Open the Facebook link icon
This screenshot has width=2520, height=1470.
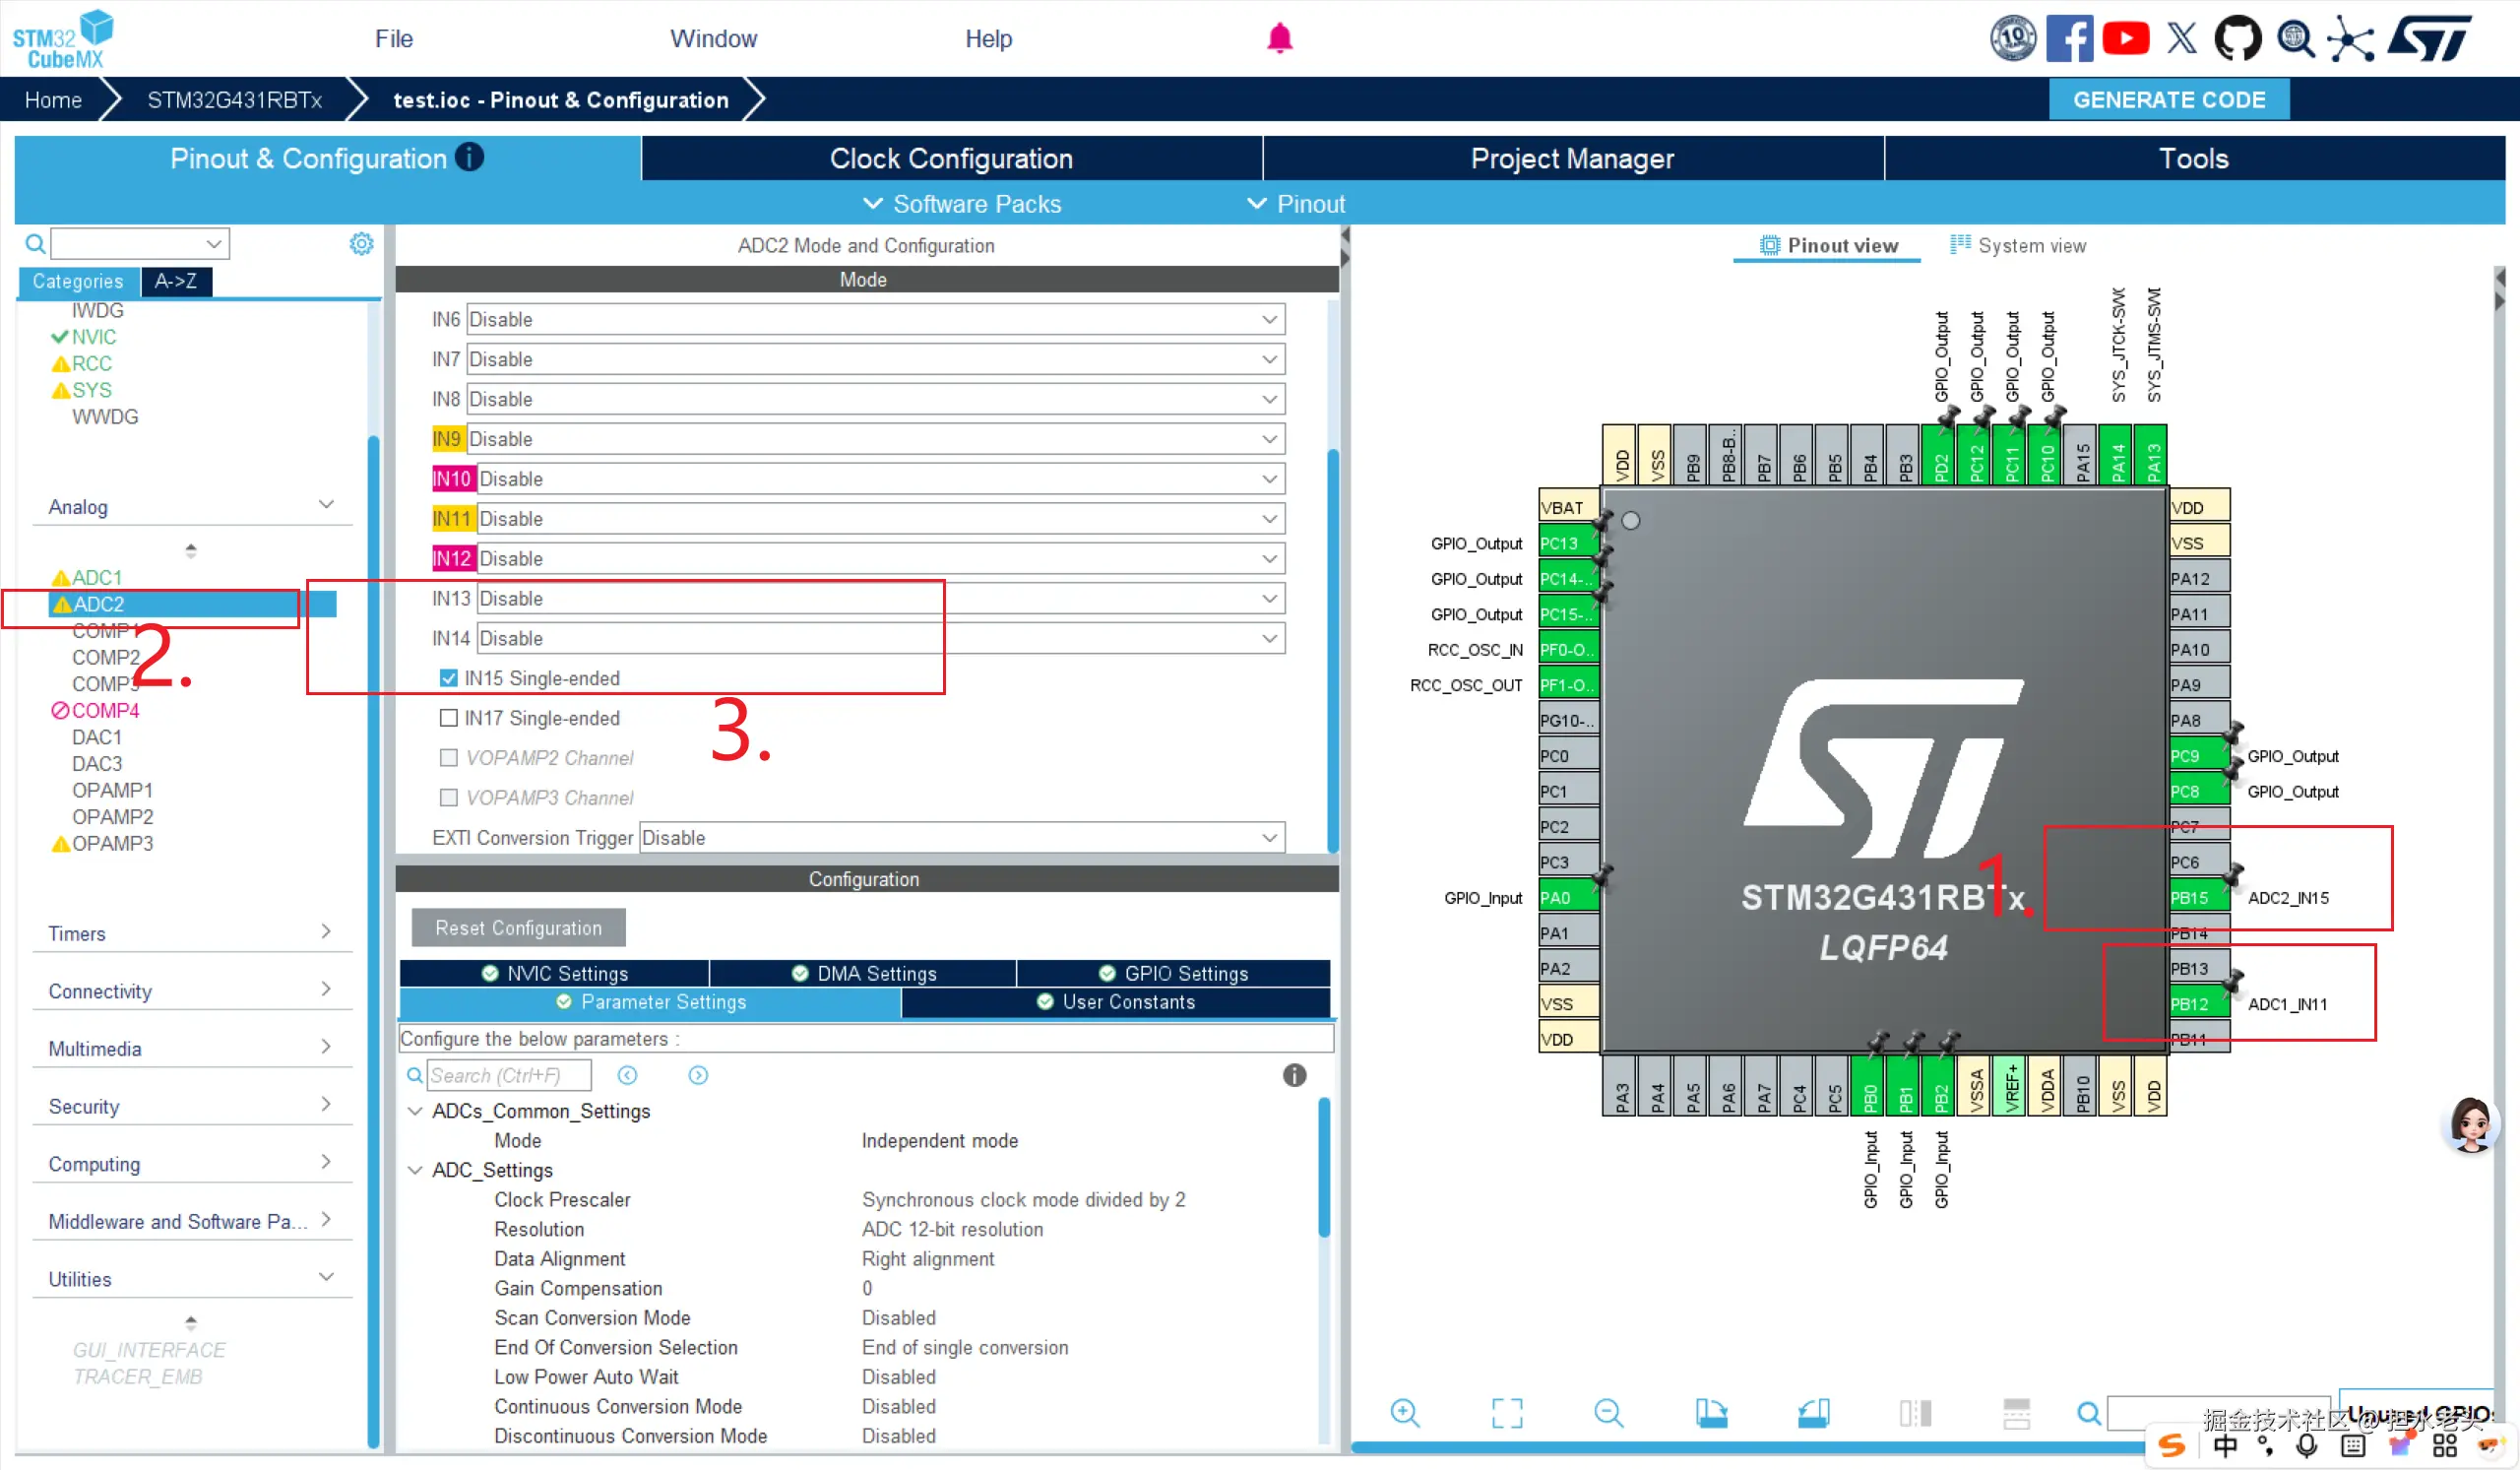2069,39
